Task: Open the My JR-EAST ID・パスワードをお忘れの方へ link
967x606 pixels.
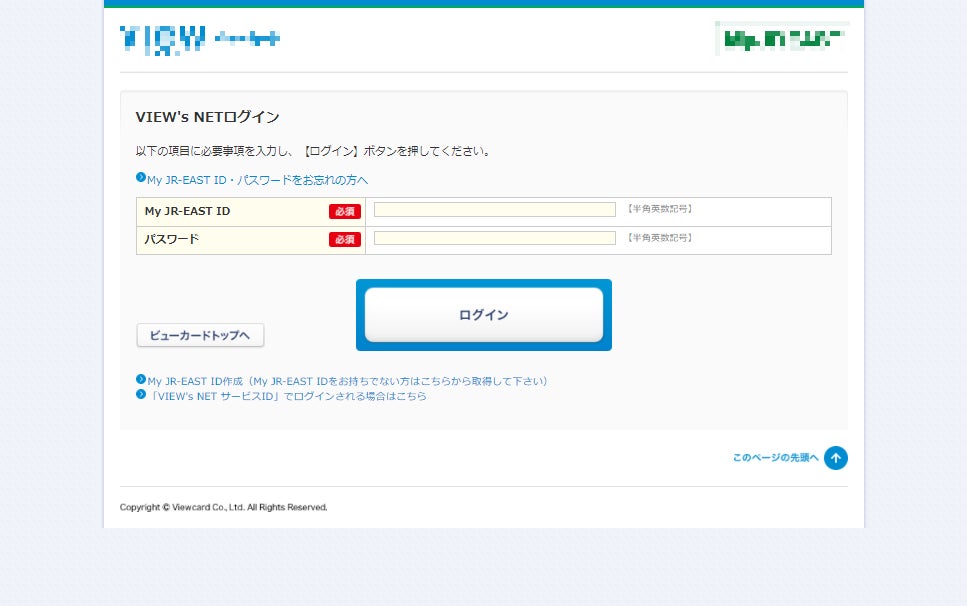Action: (257, 180)
